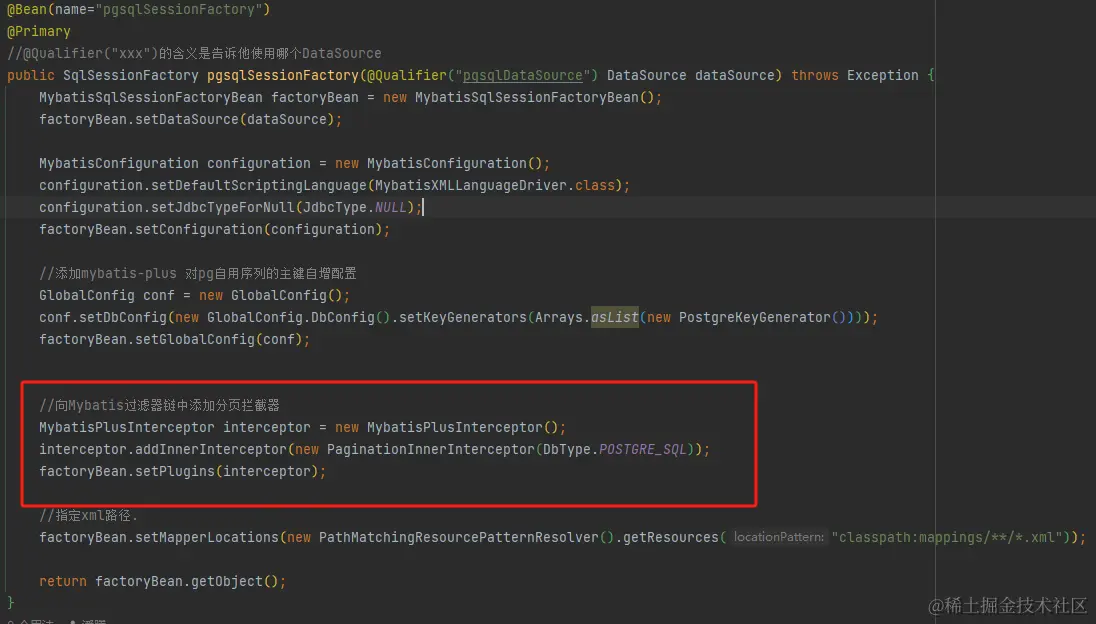Viewport: 1096px width, 624px height.
Task: Click the new MybatisConfiguration() constructor call
Action: pos(438,164)
